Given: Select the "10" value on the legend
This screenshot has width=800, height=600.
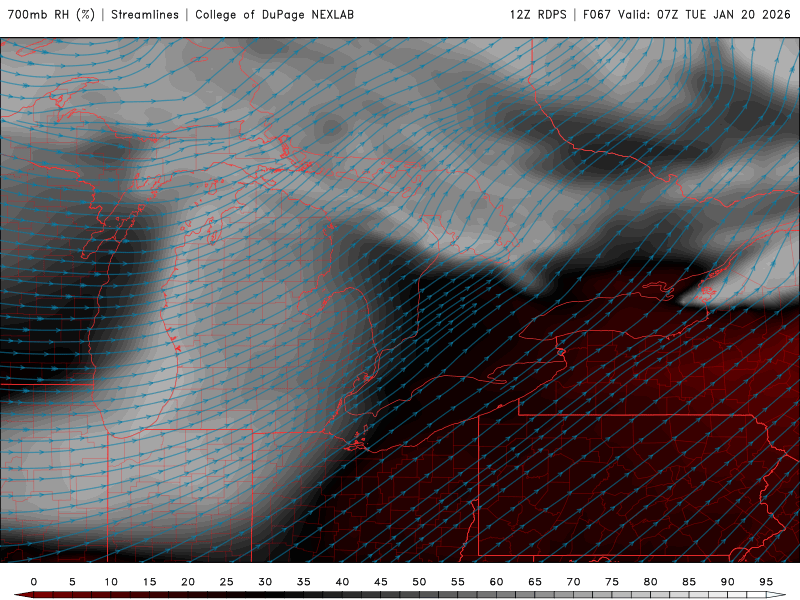Looking at the screenshot, I should coord(111,582).
